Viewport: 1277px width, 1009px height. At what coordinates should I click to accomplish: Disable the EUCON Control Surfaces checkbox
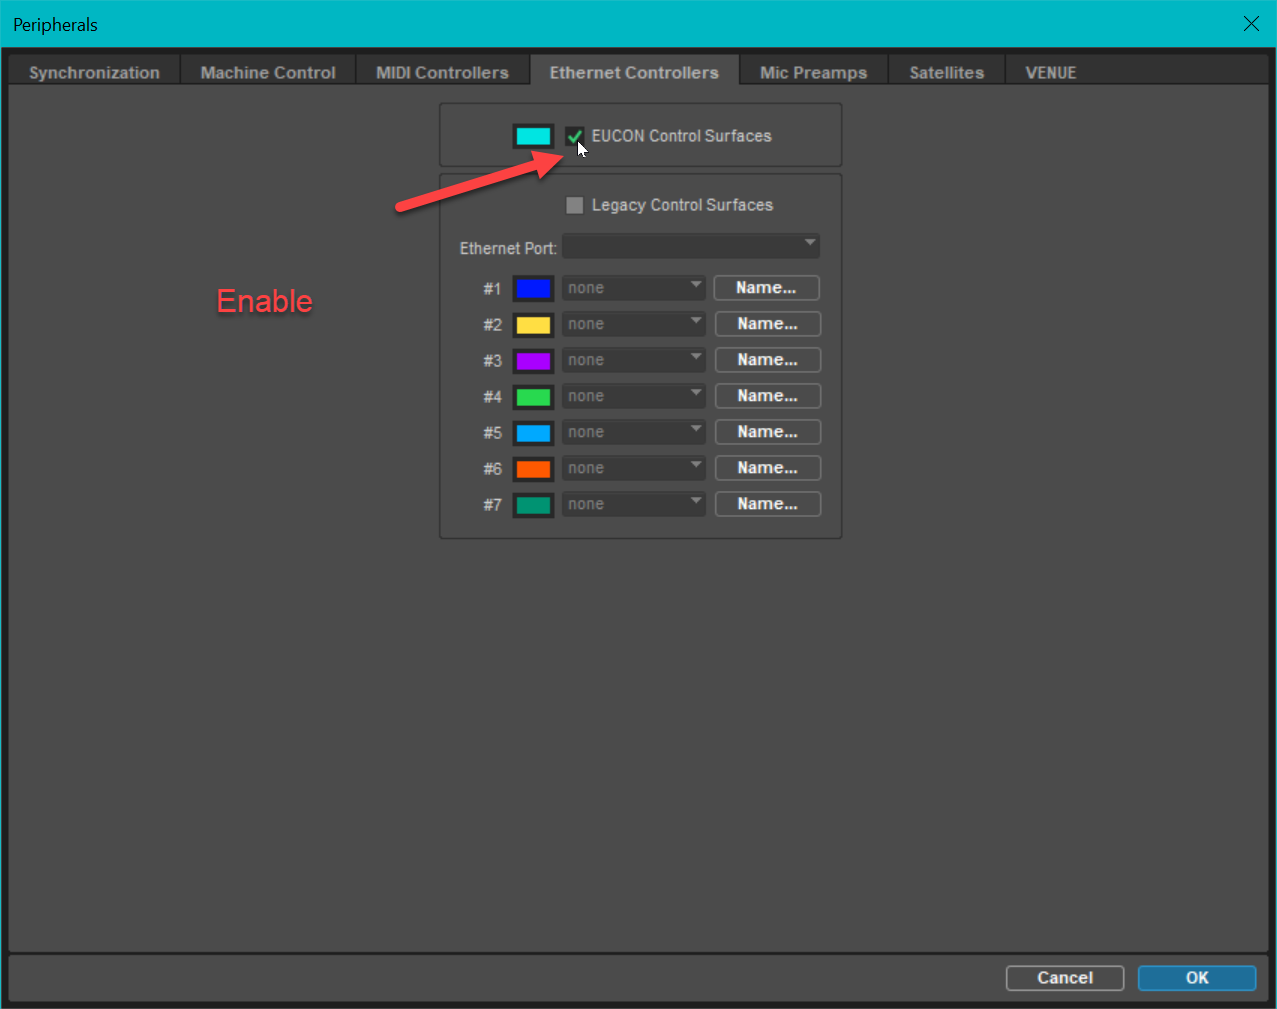click(575, 137)
